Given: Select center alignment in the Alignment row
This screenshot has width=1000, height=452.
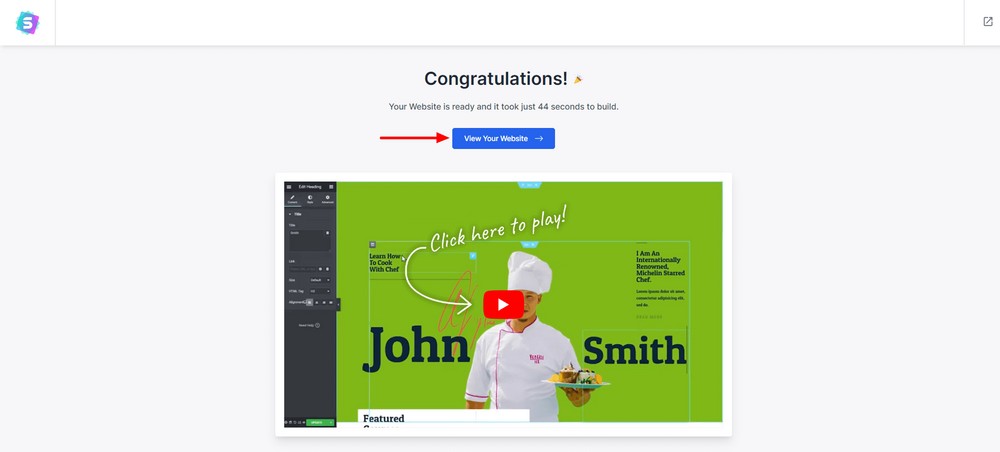Looking at the screenshot, I should click(317, 302).
